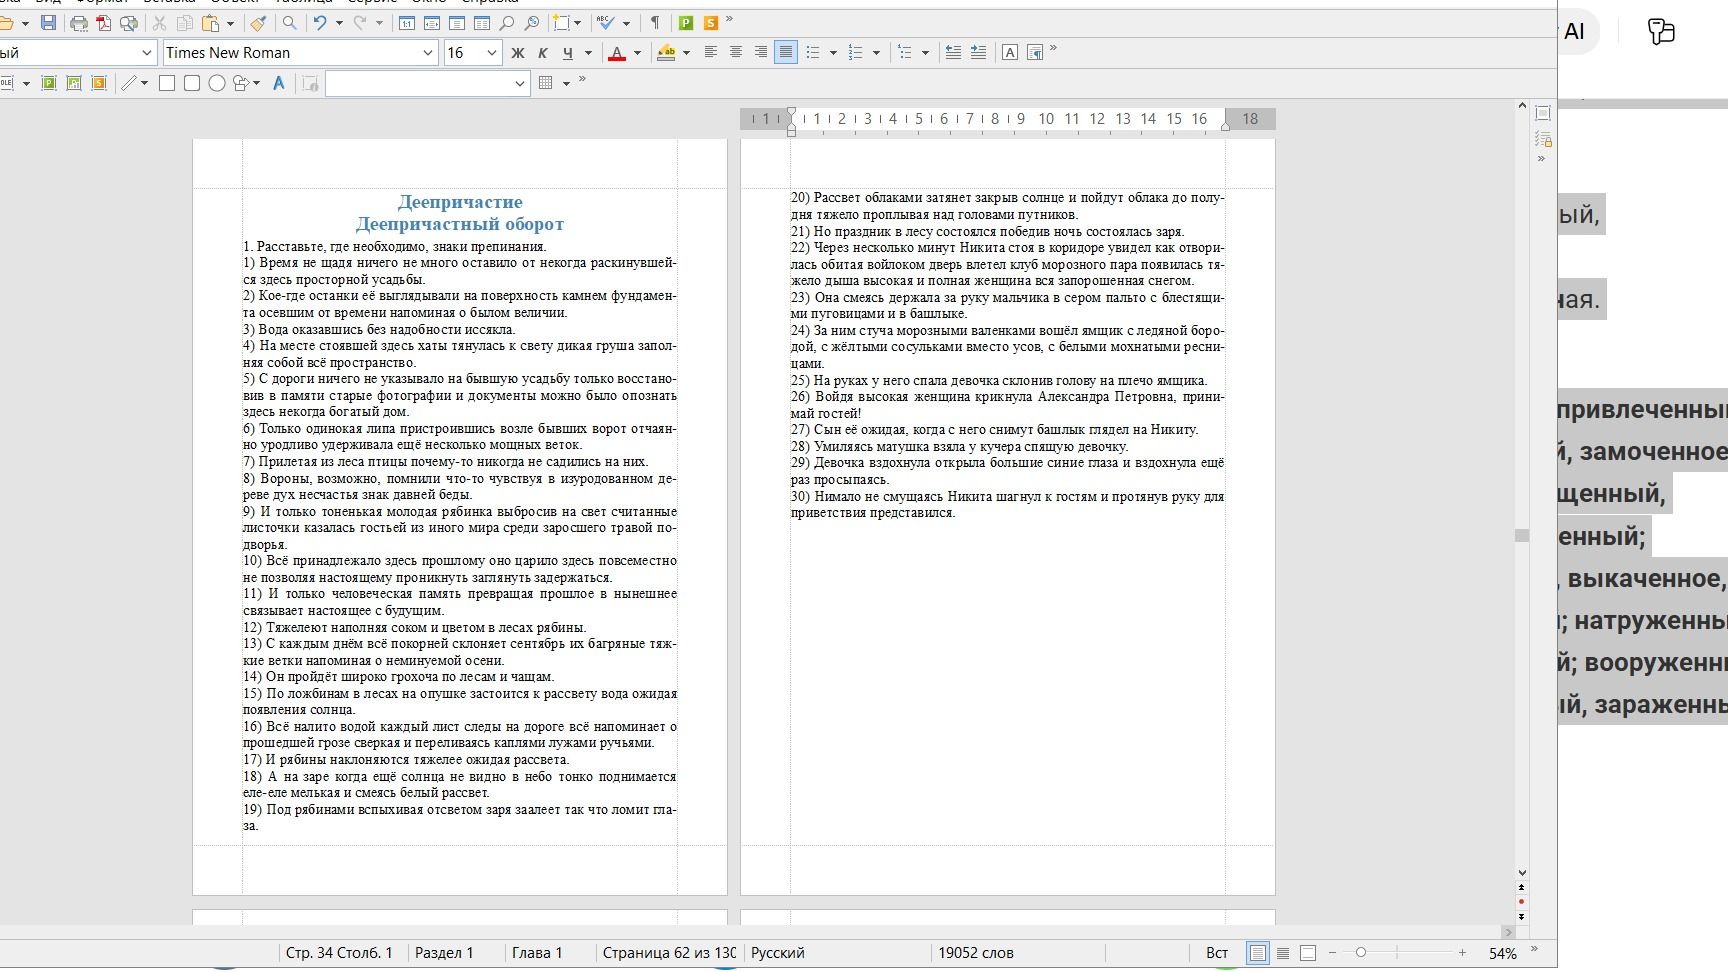Expand the spell check options arrow
This screenshot has width=1728, height=972.
[x=626, y=23]
